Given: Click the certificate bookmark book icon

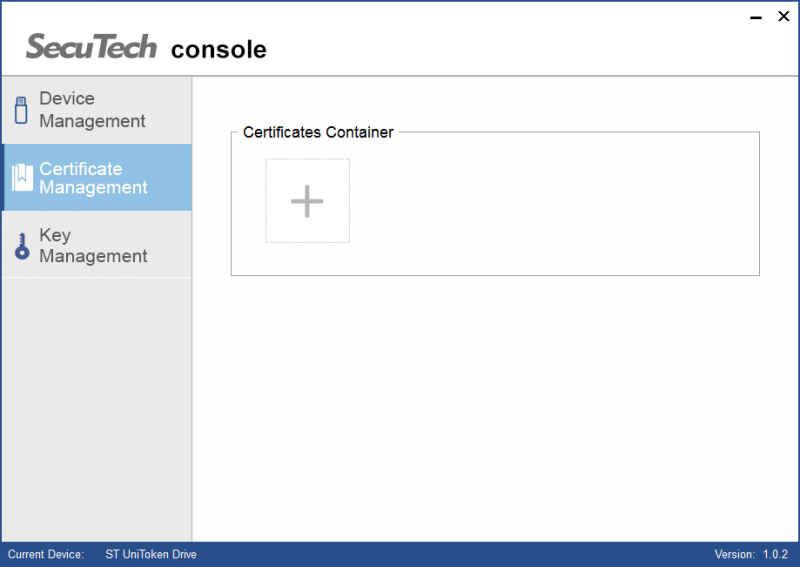Looking at the screenshot, I should click(22, 178).
